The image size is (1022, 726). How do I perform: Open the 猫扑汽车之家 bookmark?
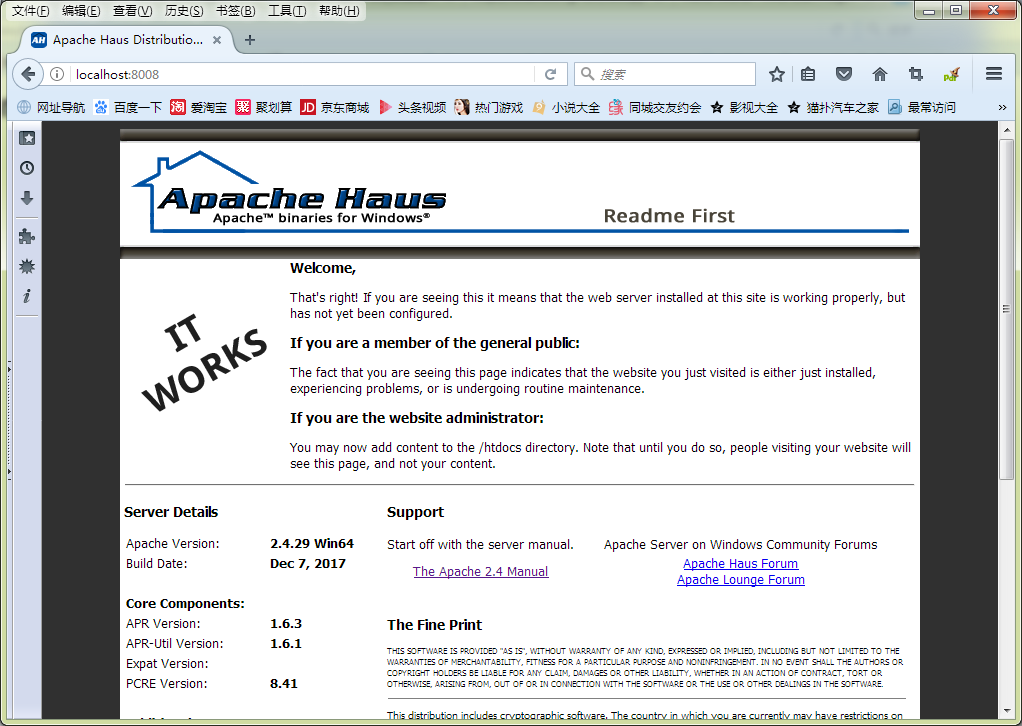click(x=833, y=108)
